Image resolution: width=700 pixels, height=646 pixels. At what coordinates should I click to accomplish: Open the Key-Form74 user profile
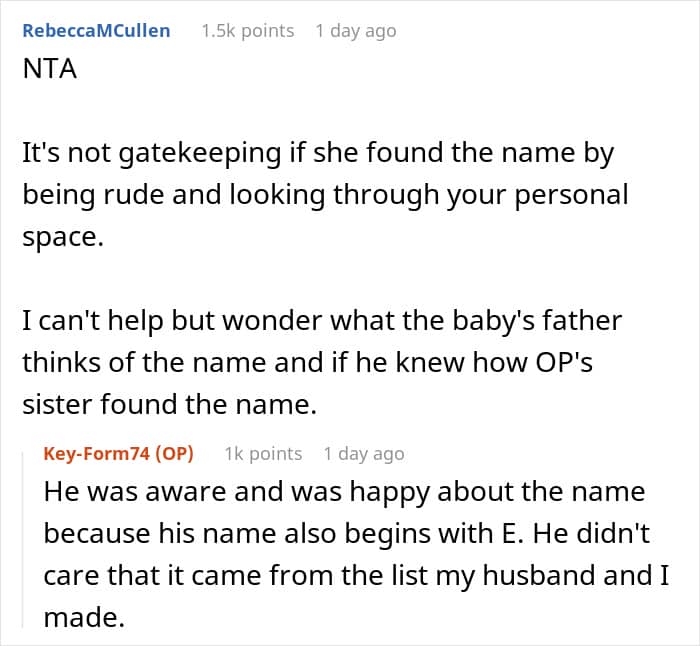[97, 454]
